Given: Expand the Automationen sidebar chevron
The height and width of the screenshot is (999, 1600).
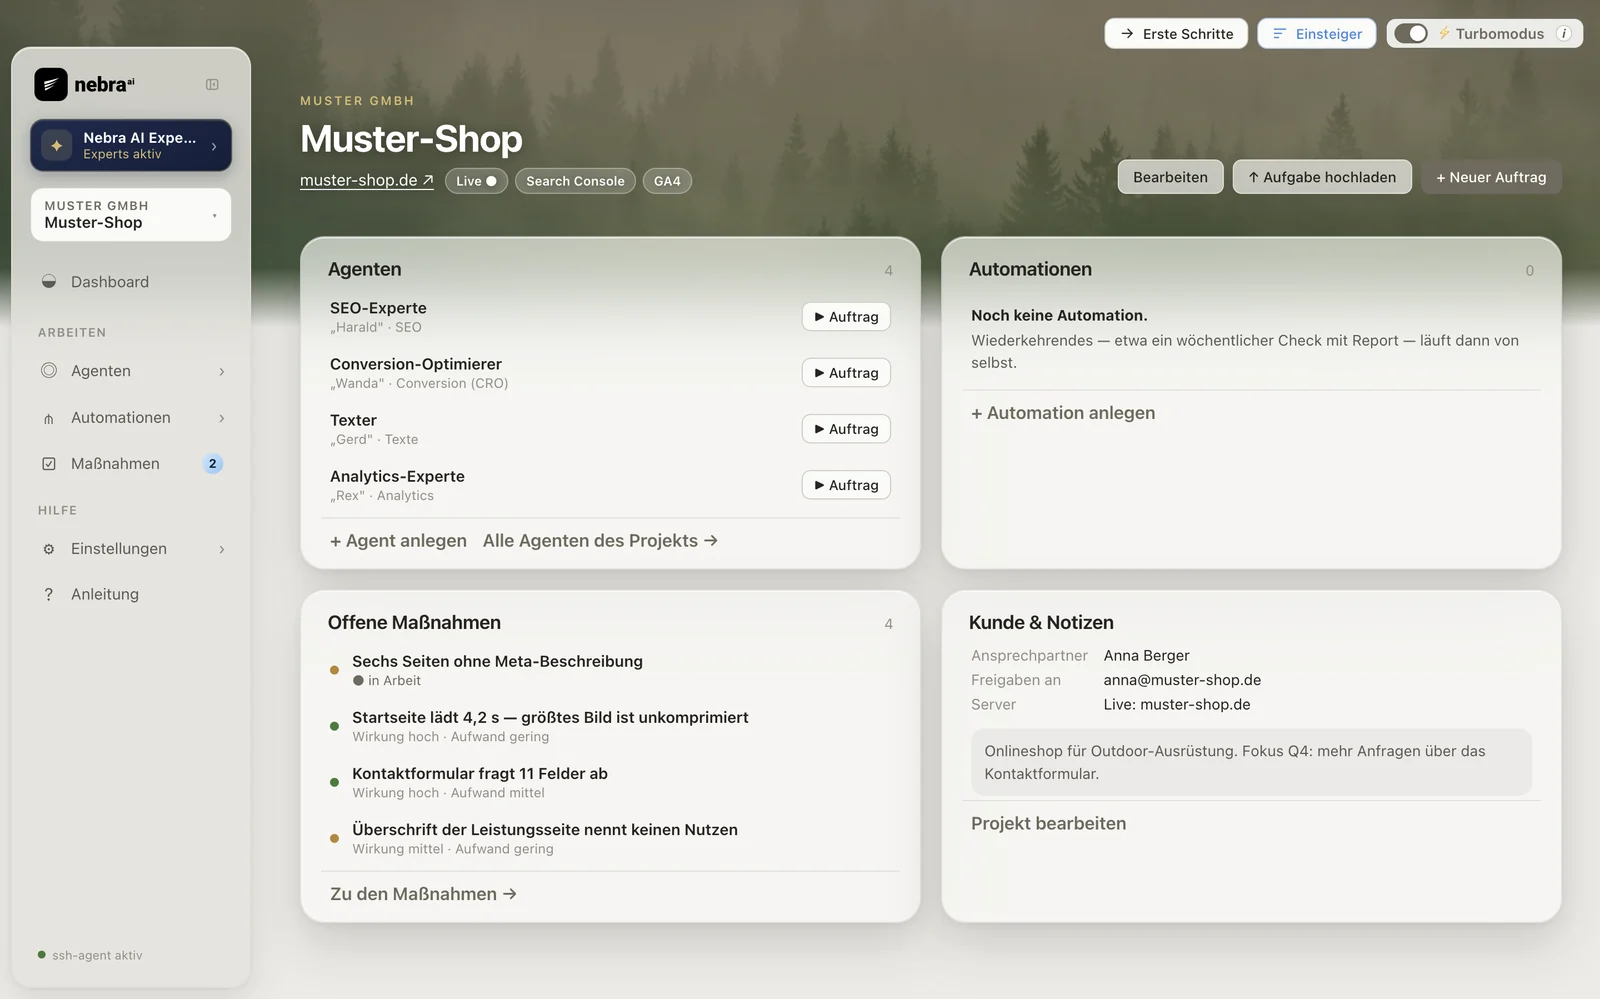Looking at the screenshot, I should [222, 418].
